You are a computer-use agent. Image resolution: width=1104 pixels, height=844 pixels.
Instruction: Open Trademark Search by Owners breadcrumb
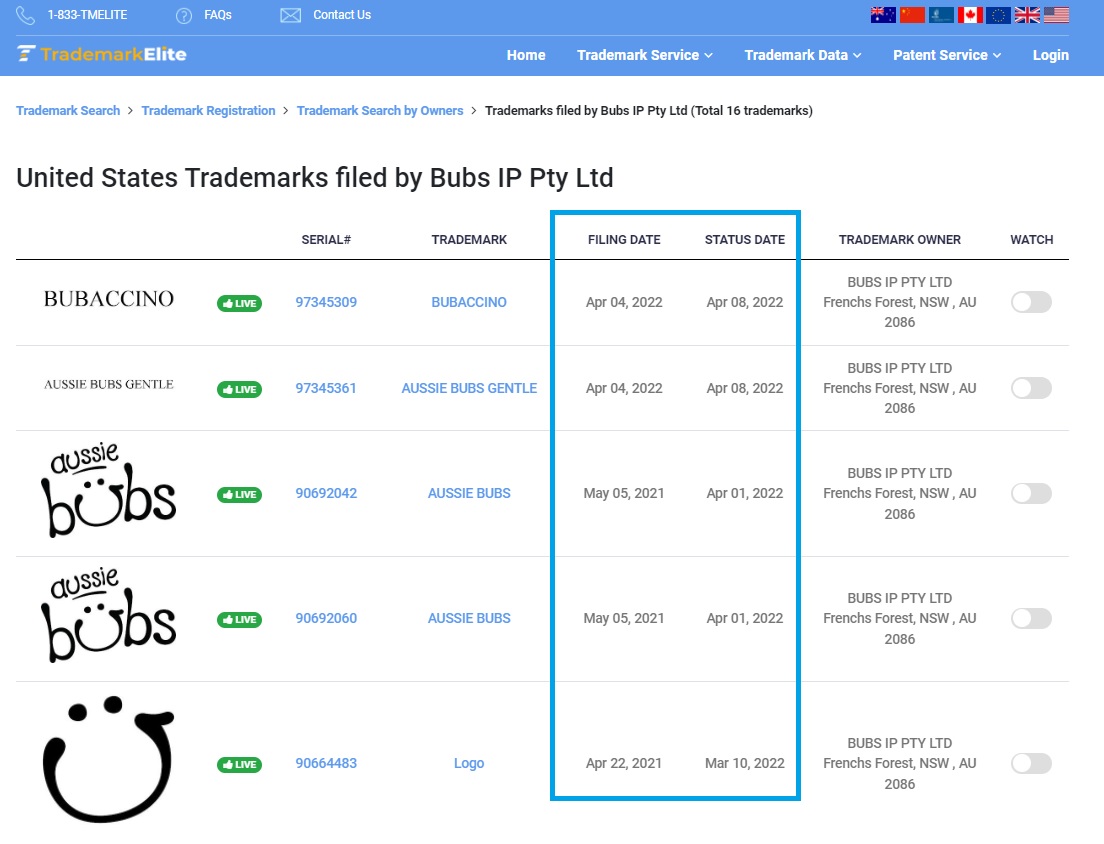click(380, 111)
